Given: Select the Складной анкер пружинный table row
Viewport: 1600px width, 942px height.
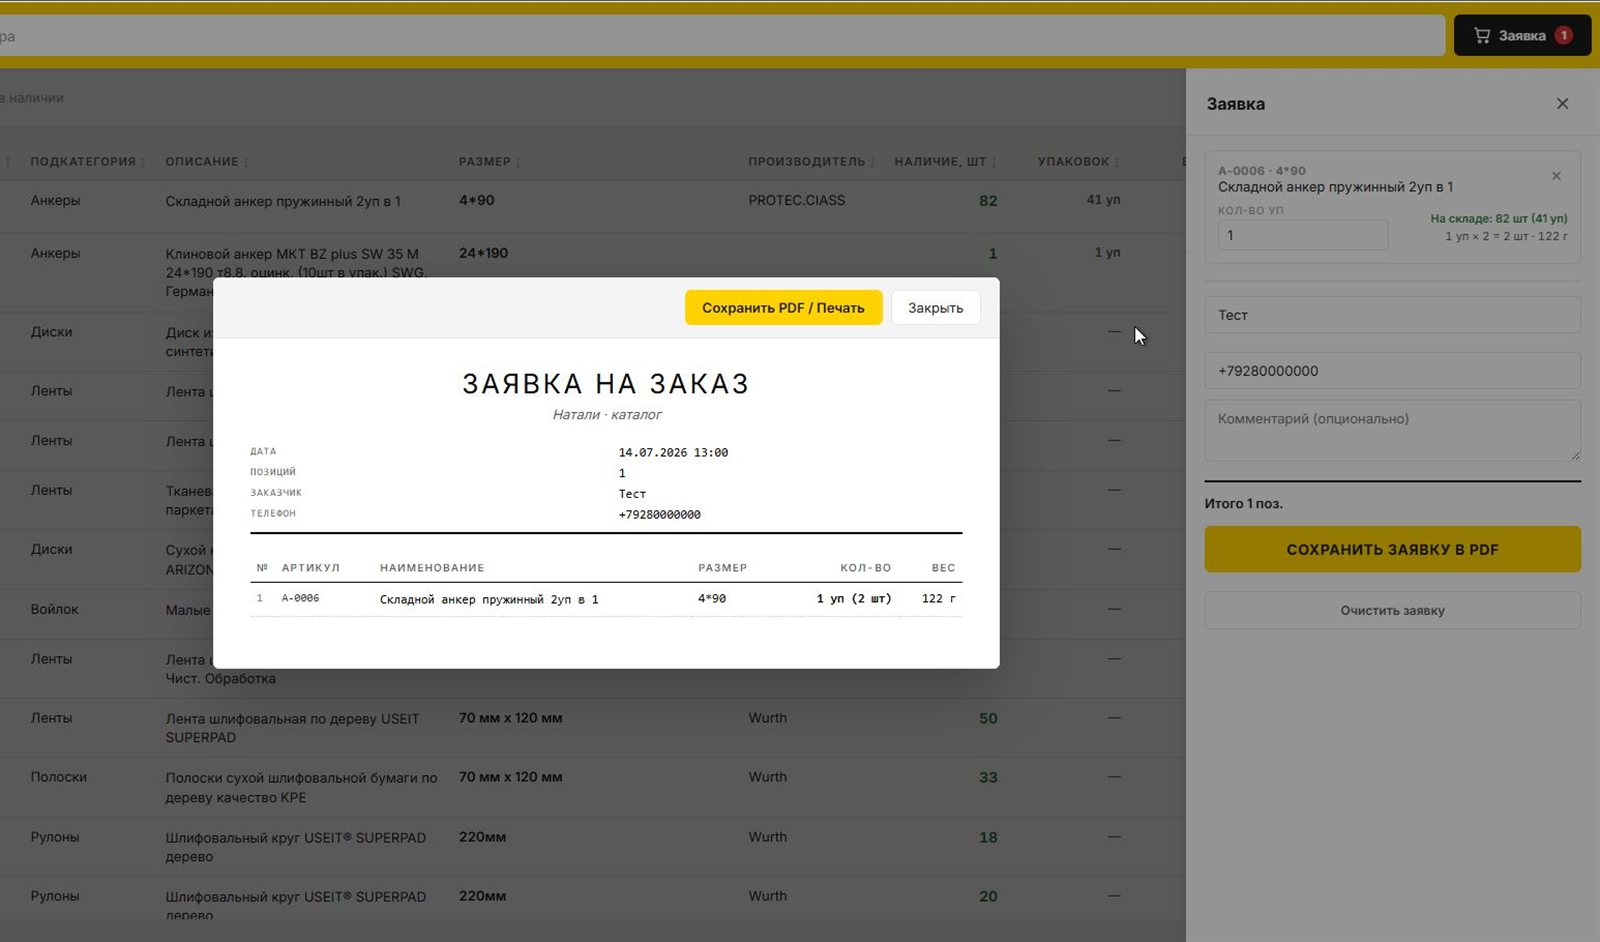Looking at the screenshot, I should [592, 201].
